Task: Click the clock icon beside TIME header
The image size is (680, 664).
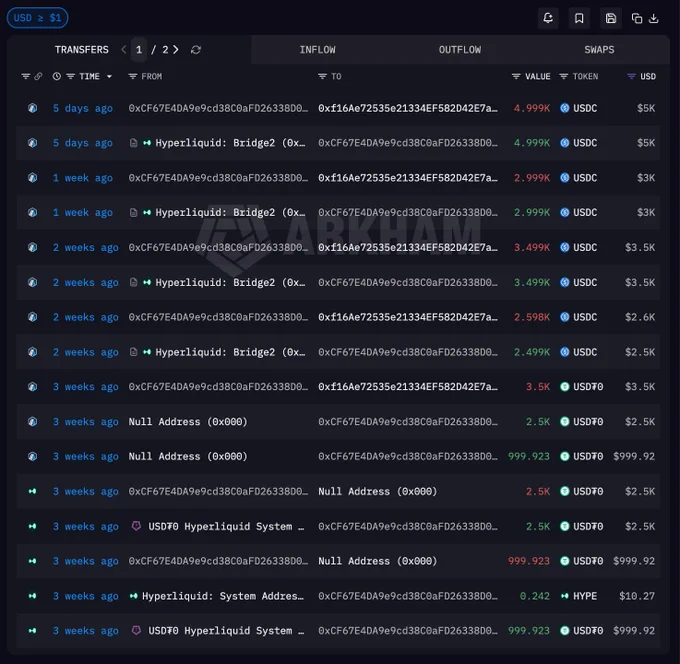Action: pos(57,76)
